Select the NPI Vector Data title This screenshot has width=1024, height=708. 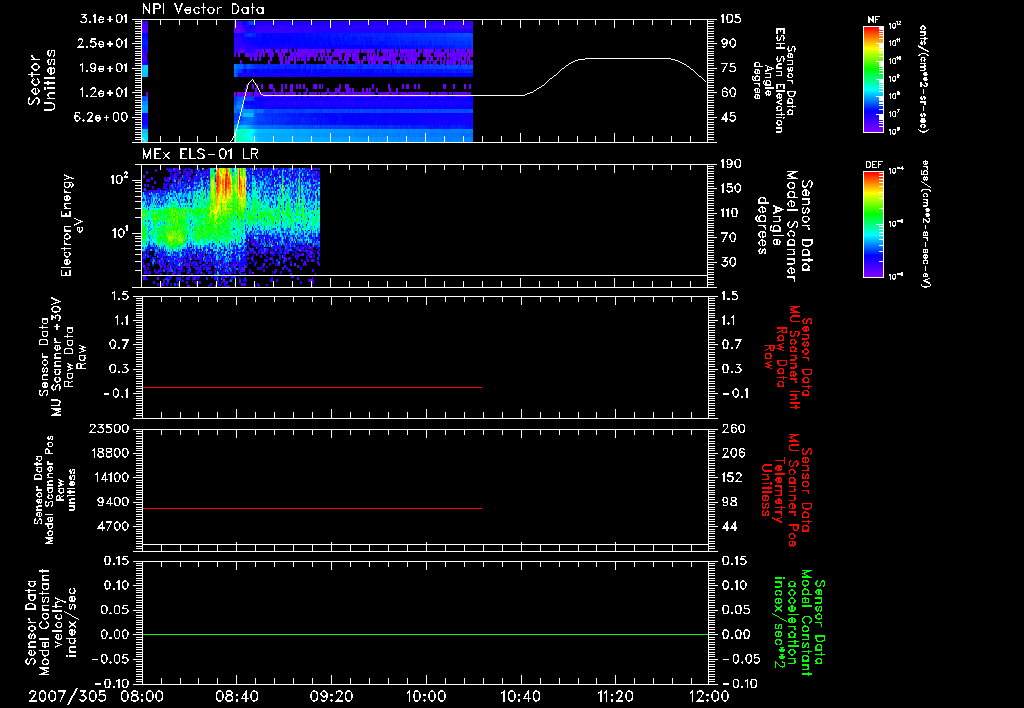click(x=203, y=9)
